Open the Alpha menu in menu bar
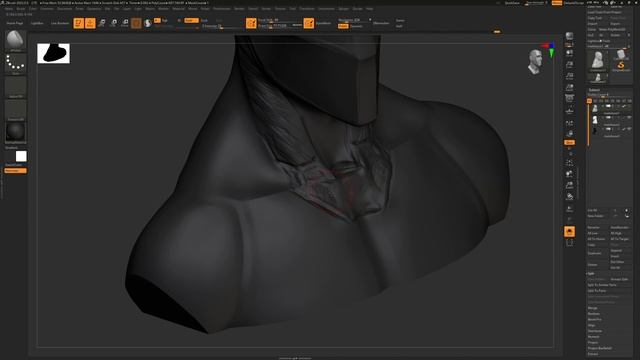This screenshot has height=360, width=640. click(9, 9)
